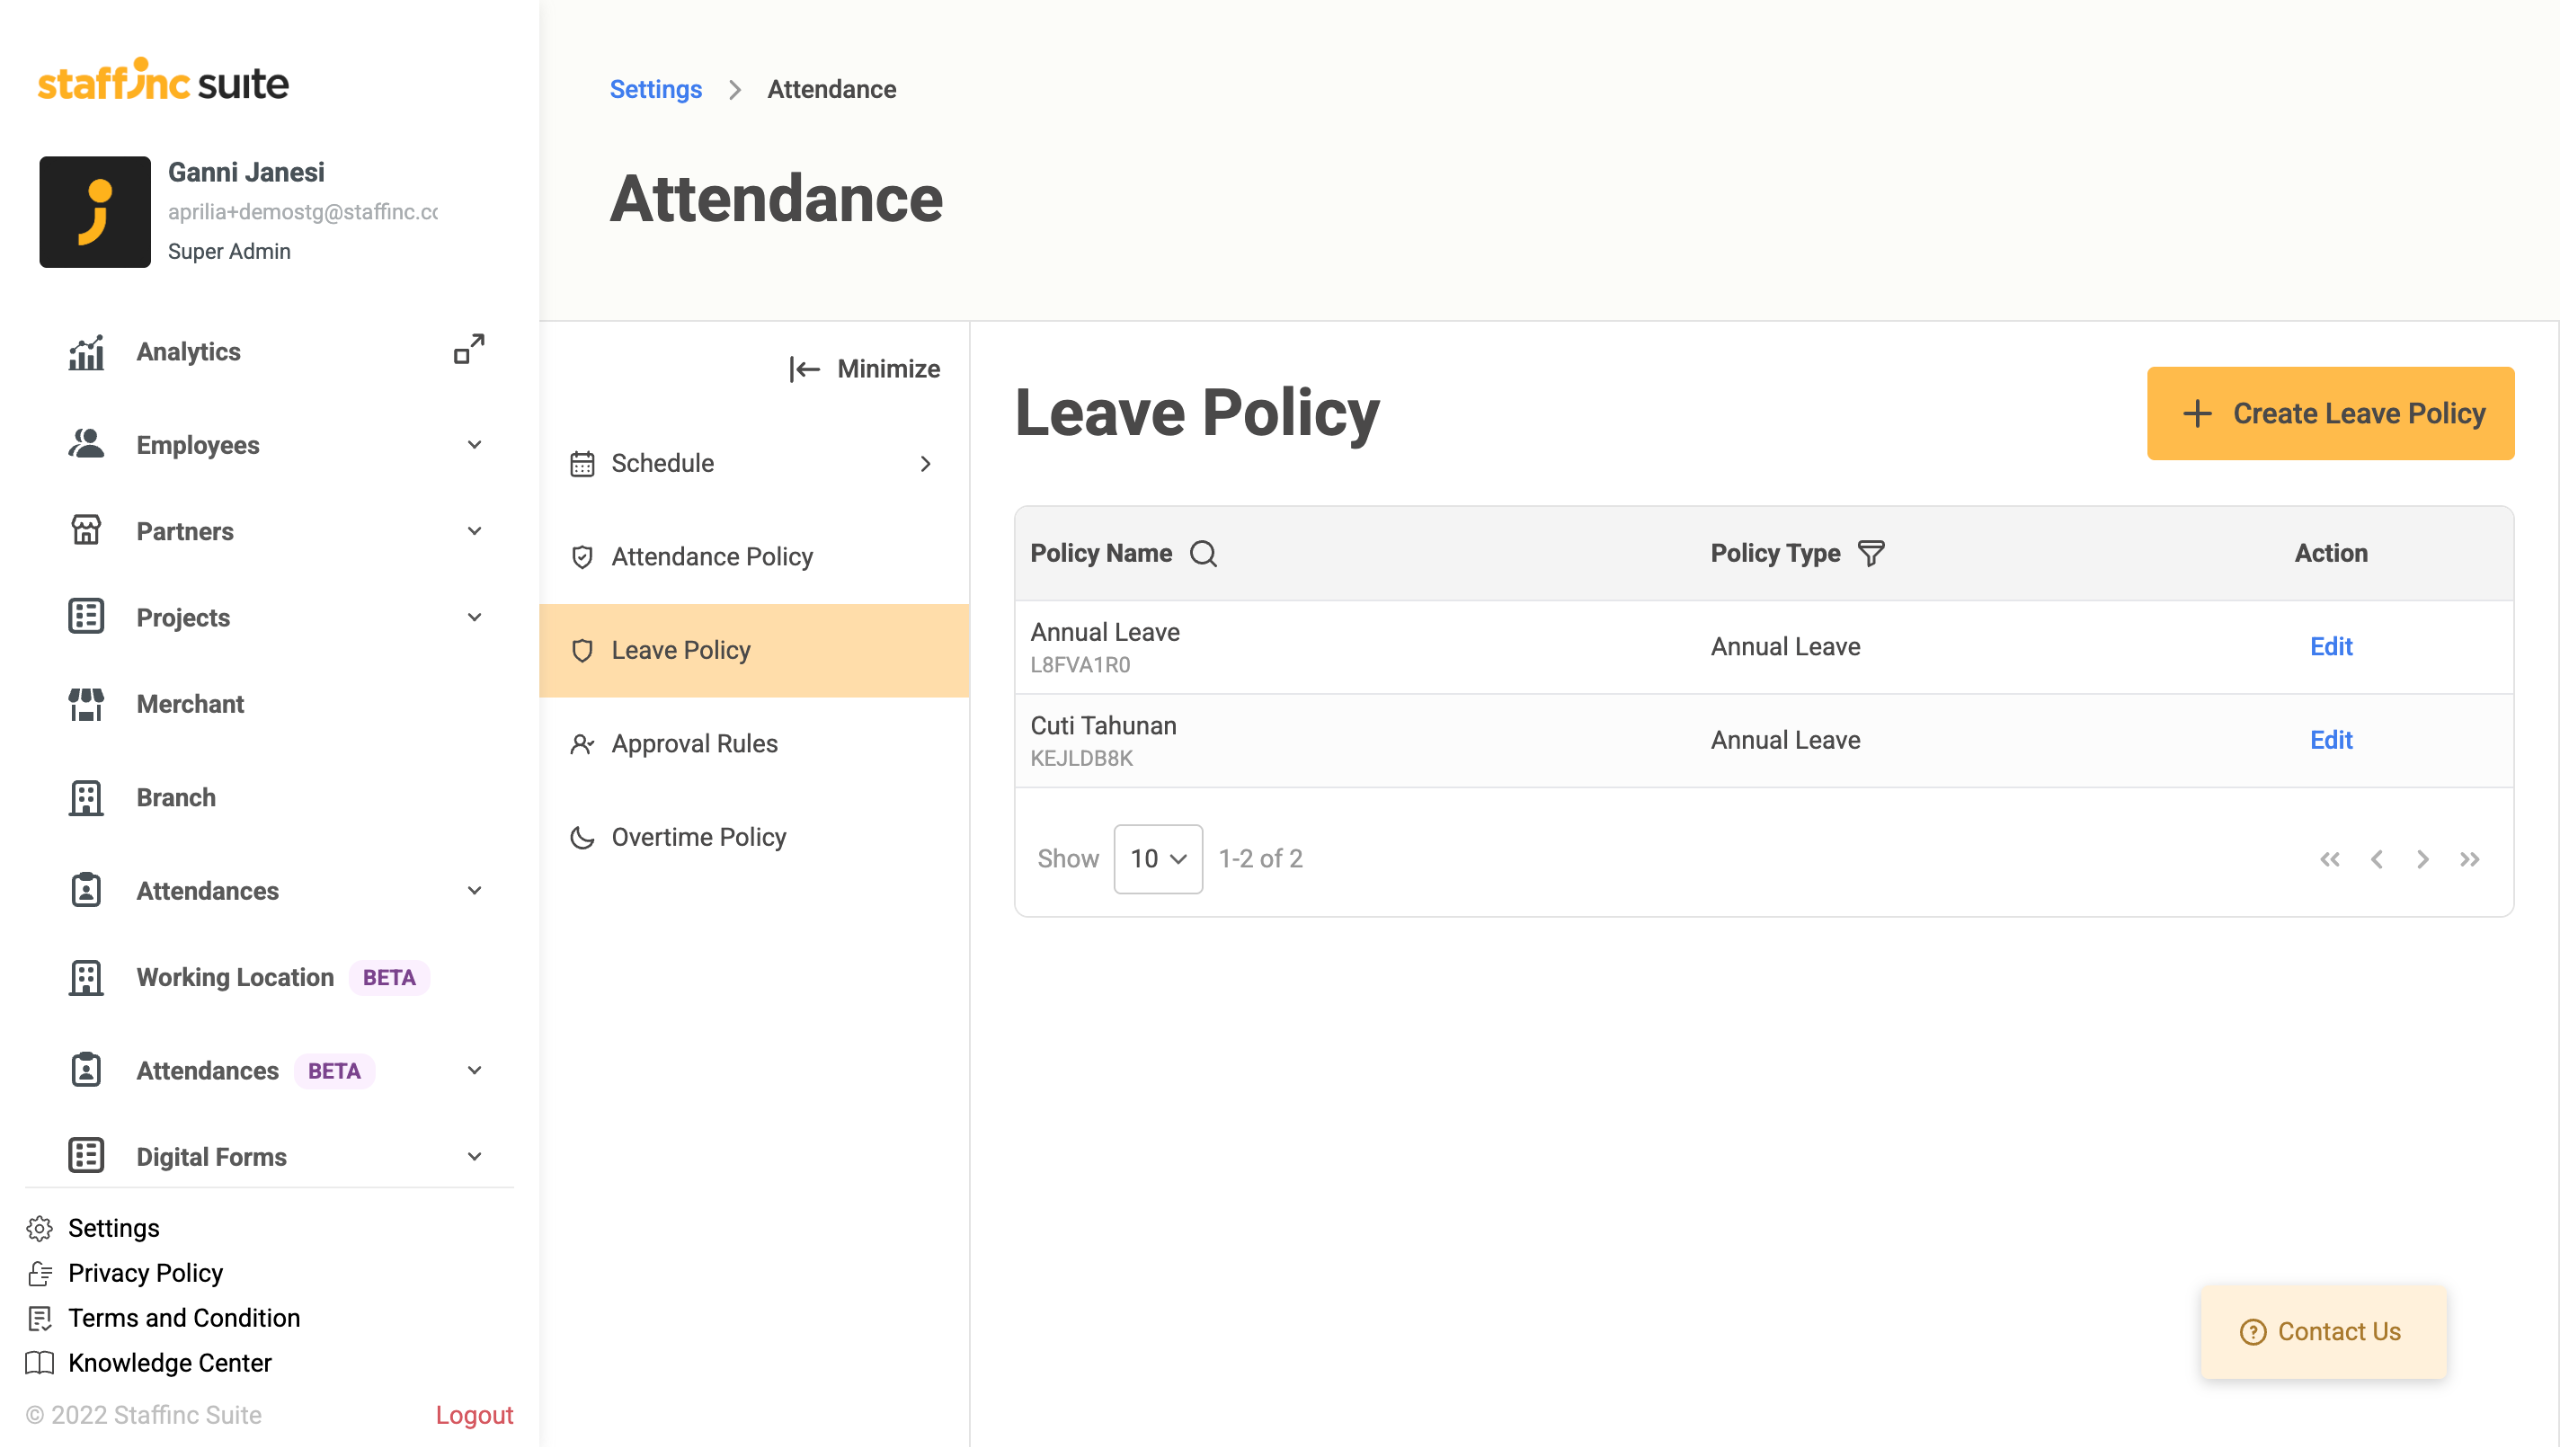Select Overtime Policy in settings menu
Screen dimensions: 2560x1447
(x=698, y=837)
